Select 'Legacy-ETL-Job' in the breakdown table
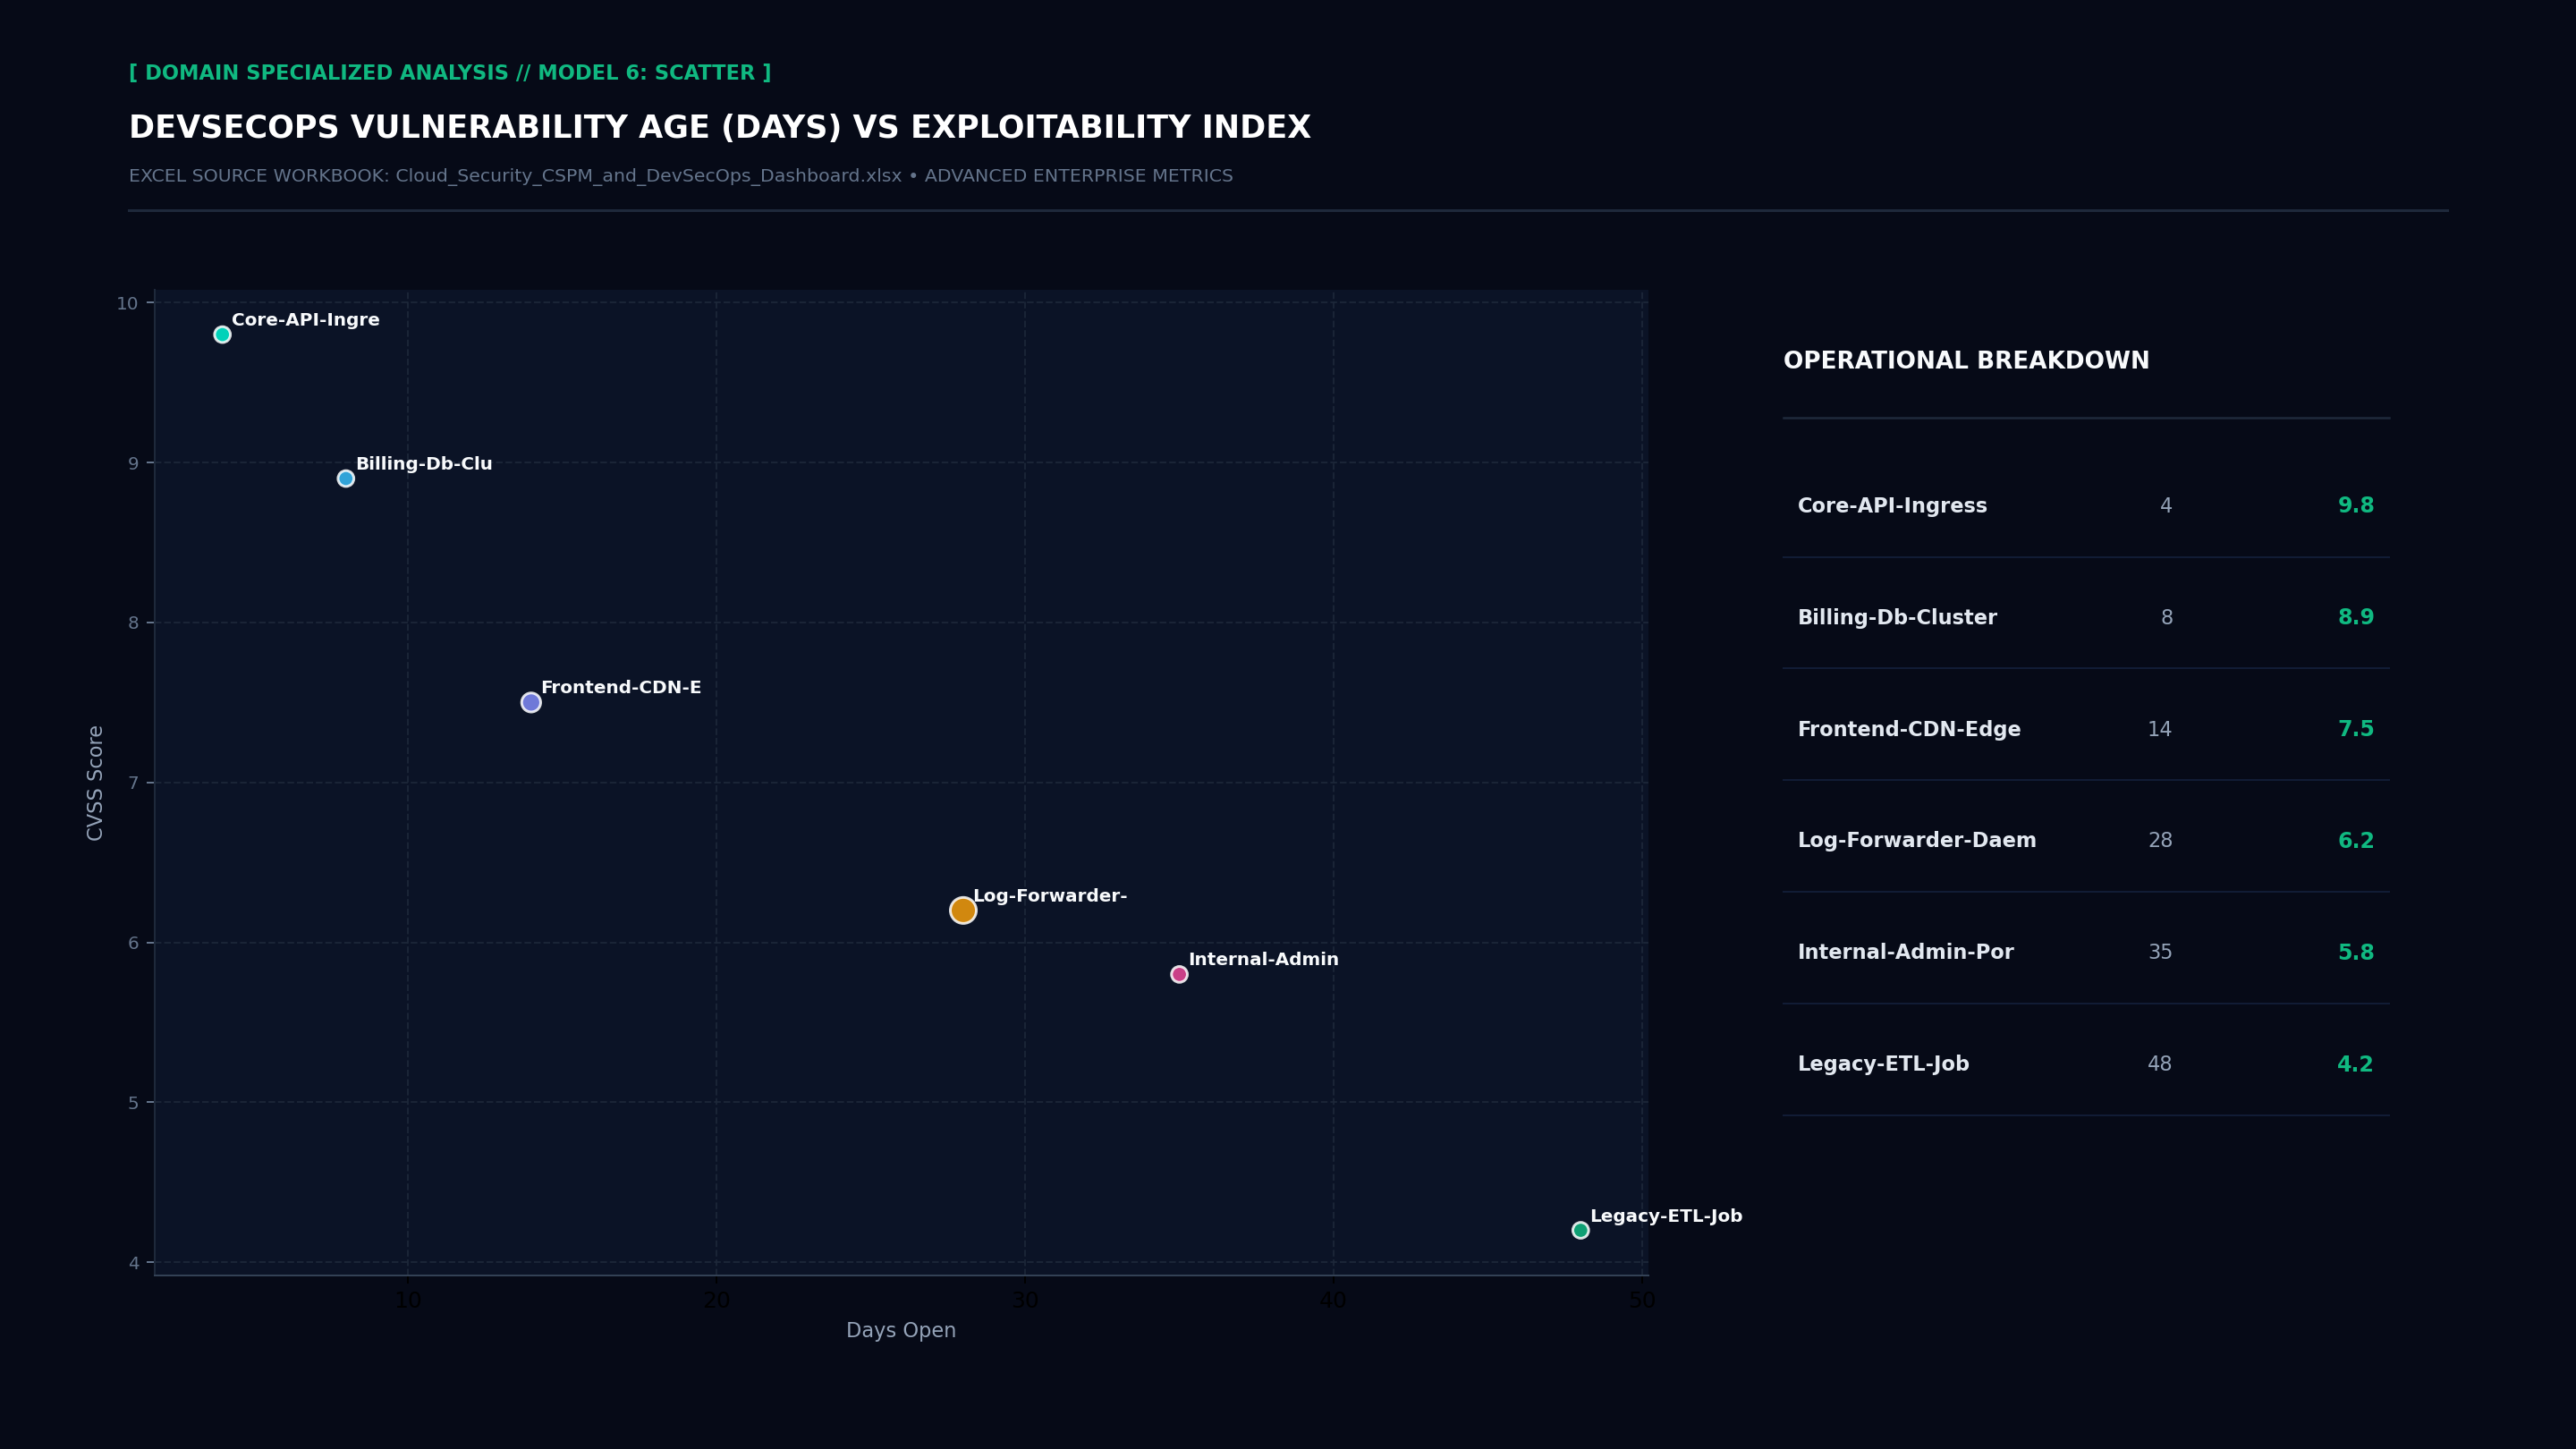Viewport: 2576px width, 1449px height. (1883, 1064)
